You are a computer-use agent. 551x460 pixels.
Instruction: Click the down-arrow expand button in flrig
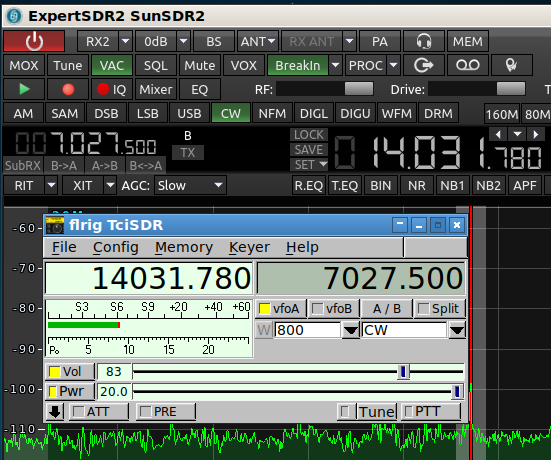55,412
